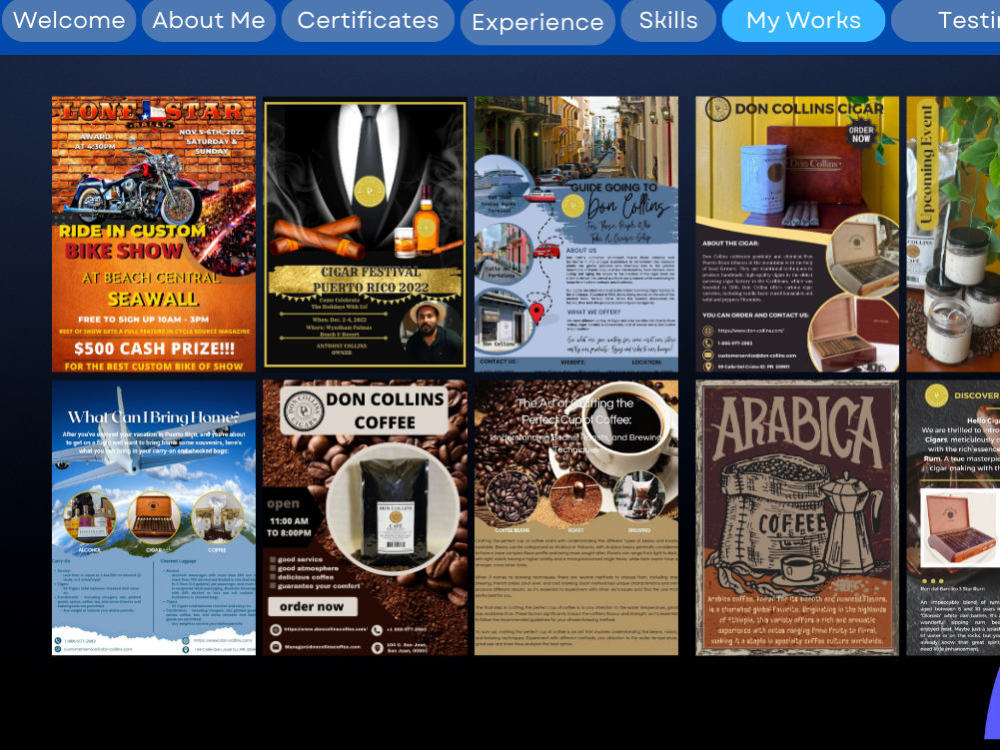The image size is (1000, 750).
Task: Open the Perfect Cup of Coffee article
Action: pyautogui.click(x=576, y=518)
